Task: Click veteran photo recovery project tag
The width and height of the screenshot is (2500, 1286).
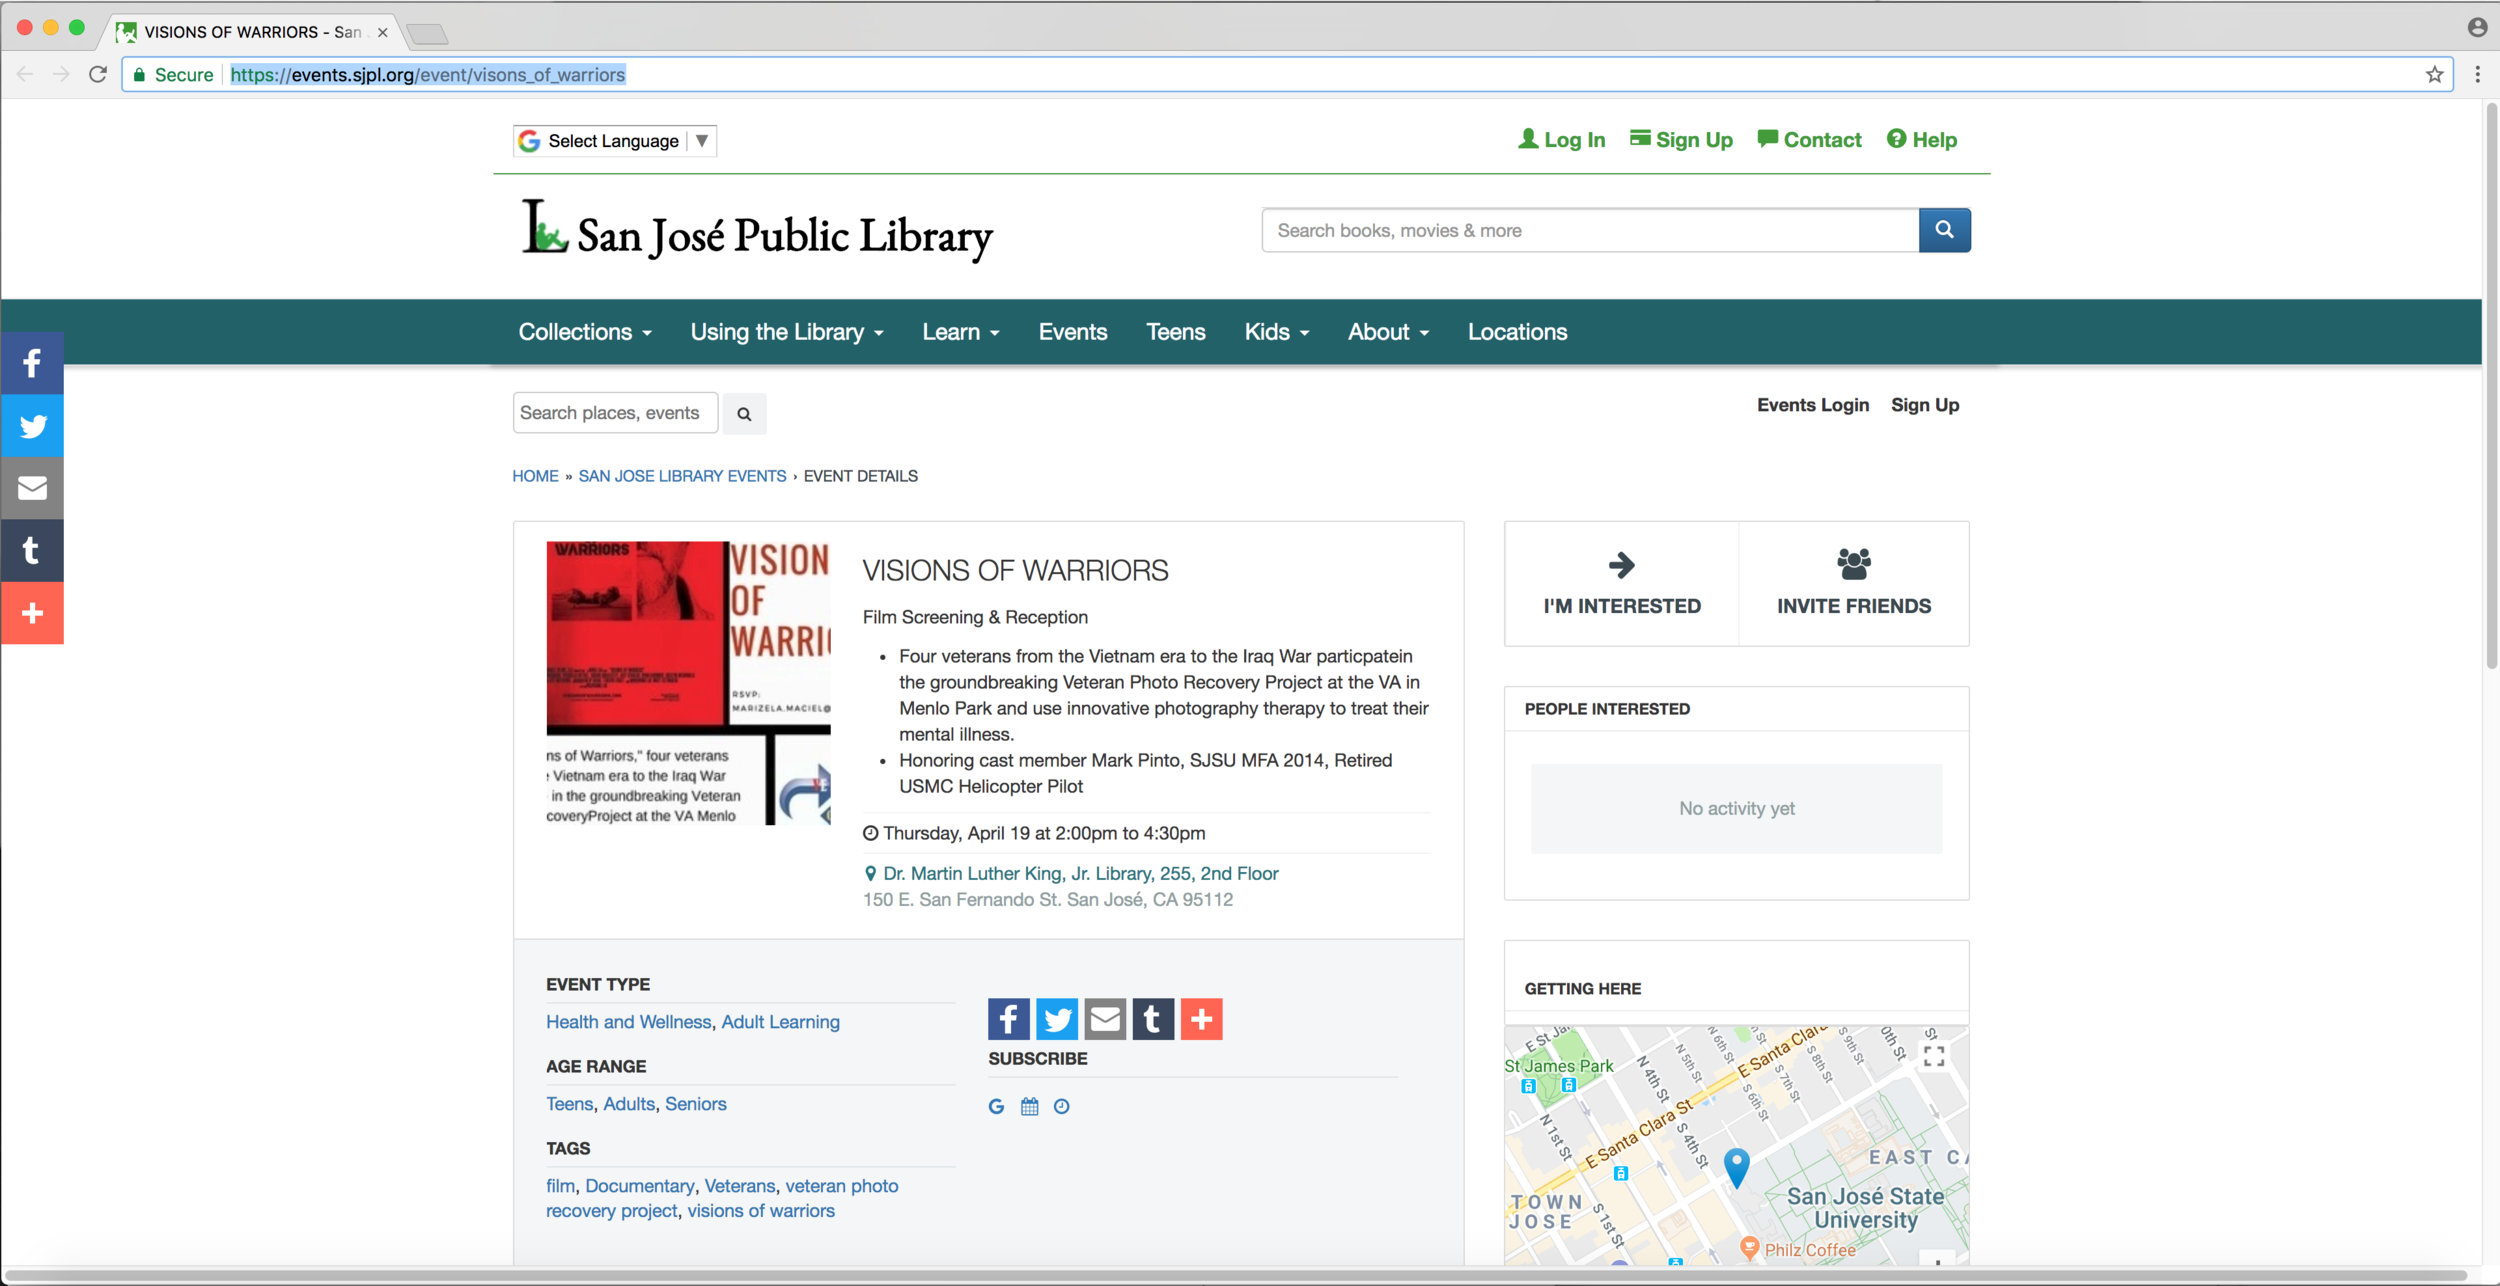Action: 722,1198
